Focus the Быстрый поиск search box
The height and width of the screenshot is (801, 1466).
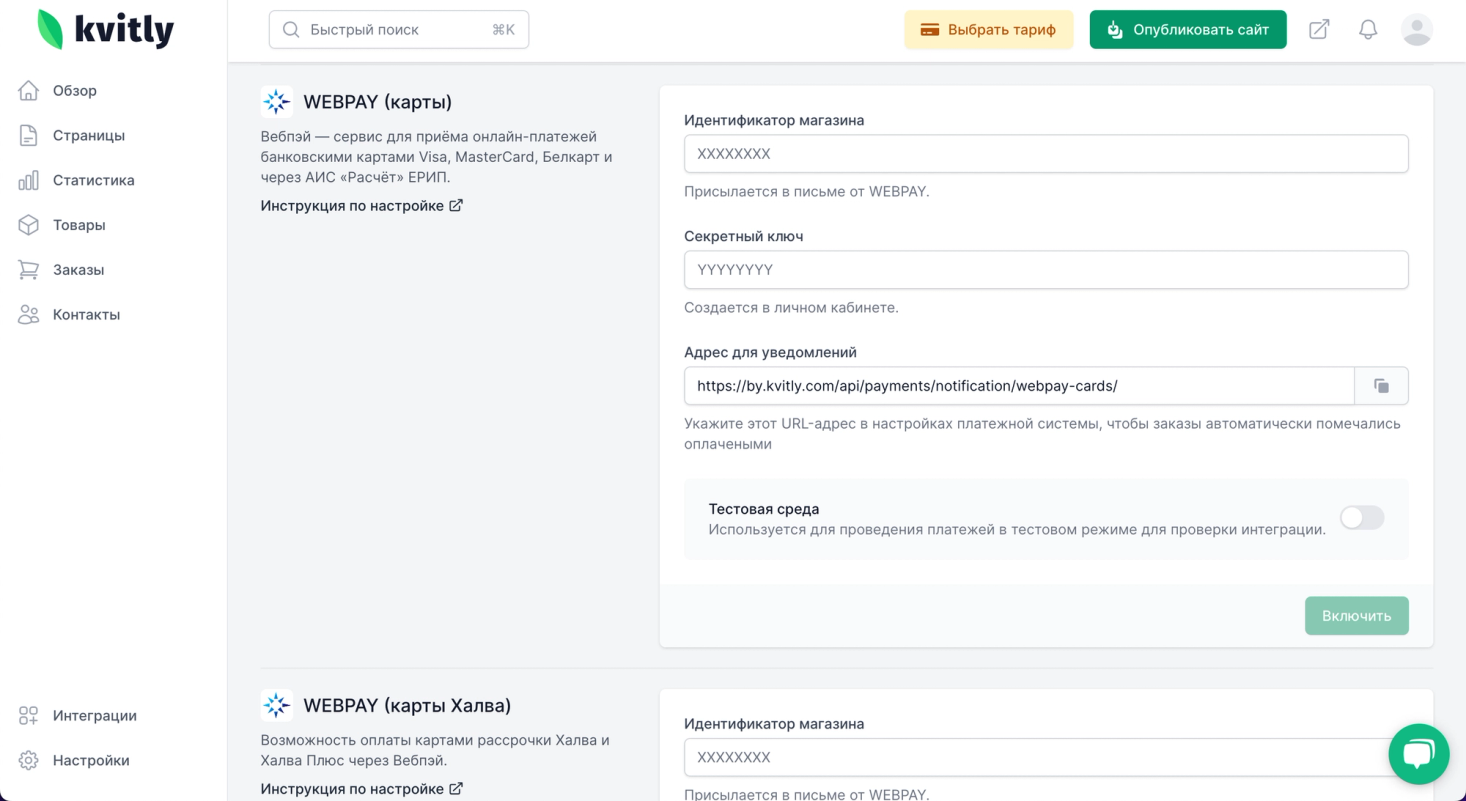point(398,30)
